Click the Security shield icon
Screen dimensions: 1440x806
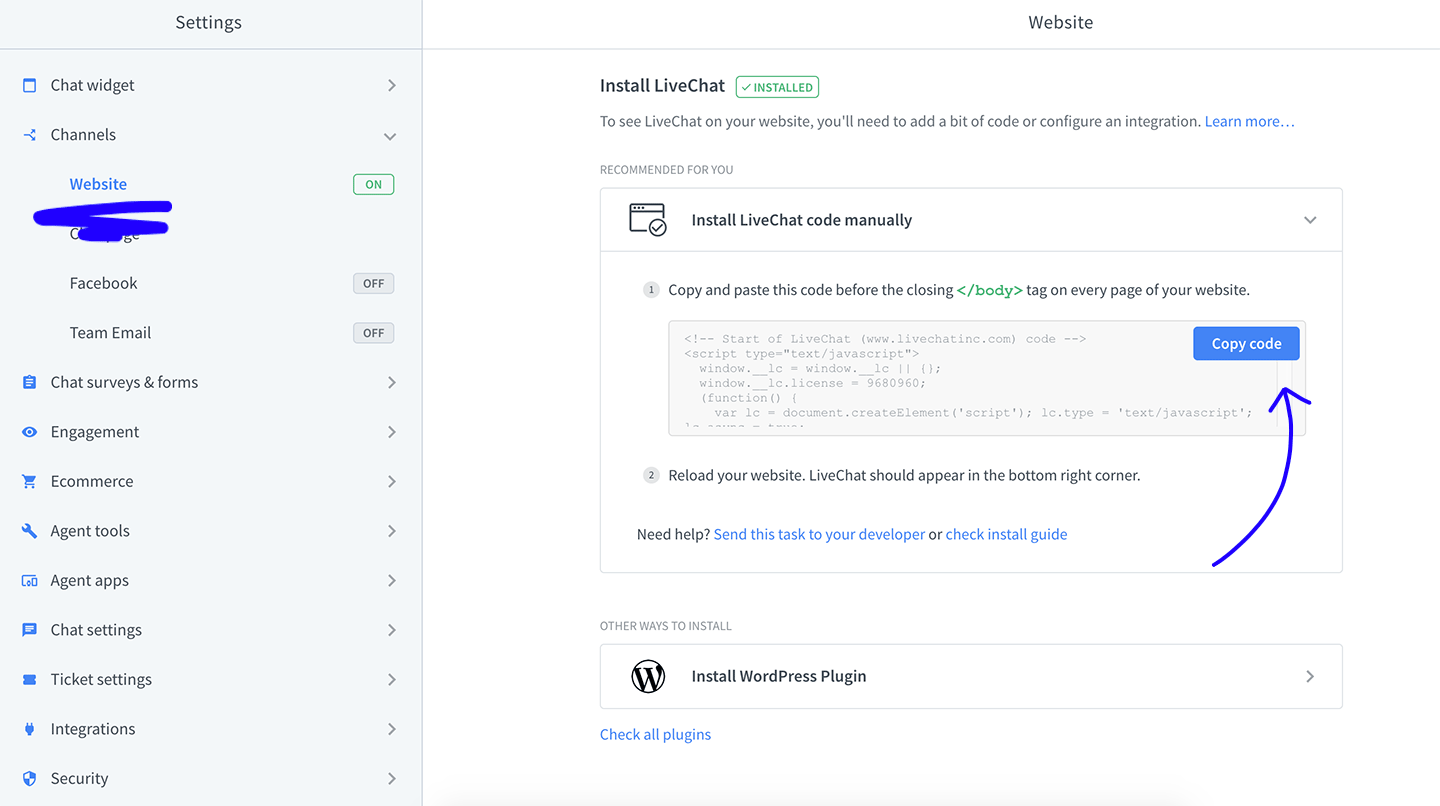(x=29, y=778)
